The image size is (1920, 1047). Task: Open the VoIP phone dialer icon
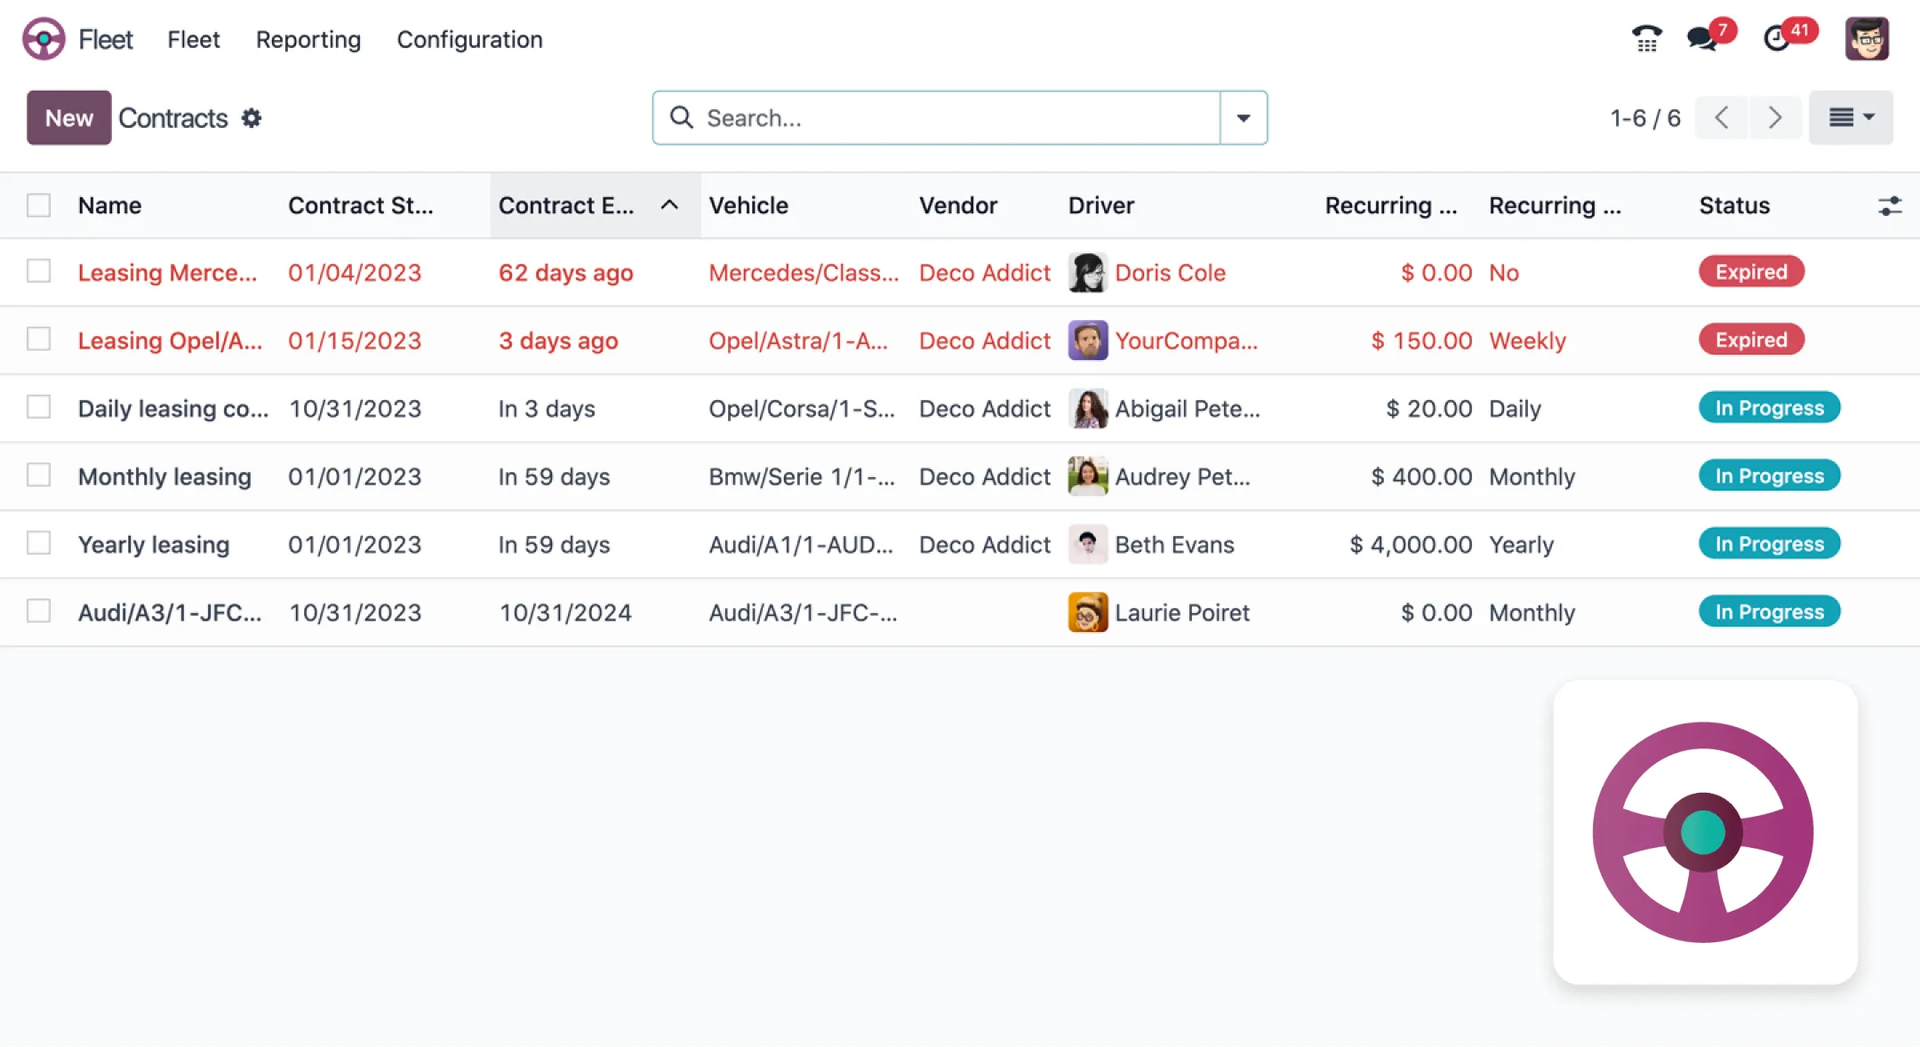(x=1646, y=38)
